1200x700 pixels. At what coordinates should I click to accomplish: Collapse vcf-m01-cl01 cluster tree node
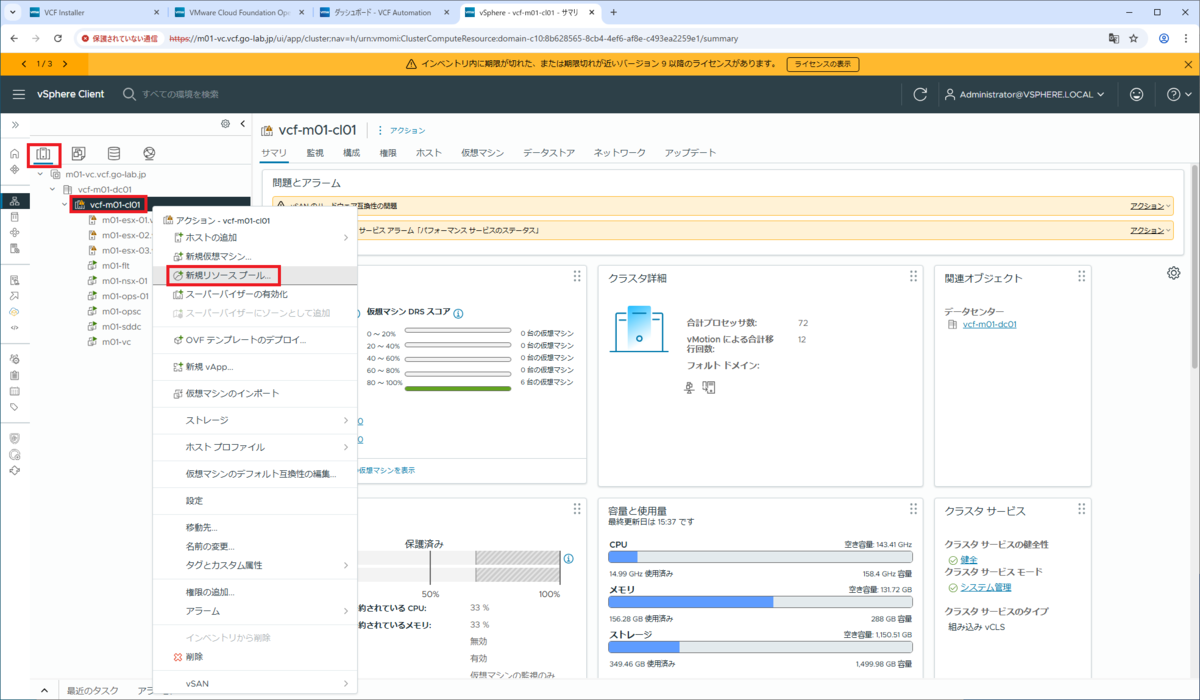point(65,205)
